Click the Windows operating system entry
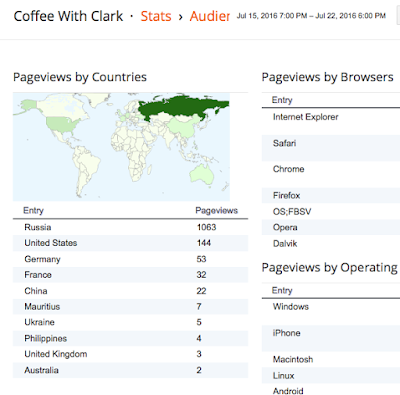This screenshot has width=400, height=395. pos(291,306)
